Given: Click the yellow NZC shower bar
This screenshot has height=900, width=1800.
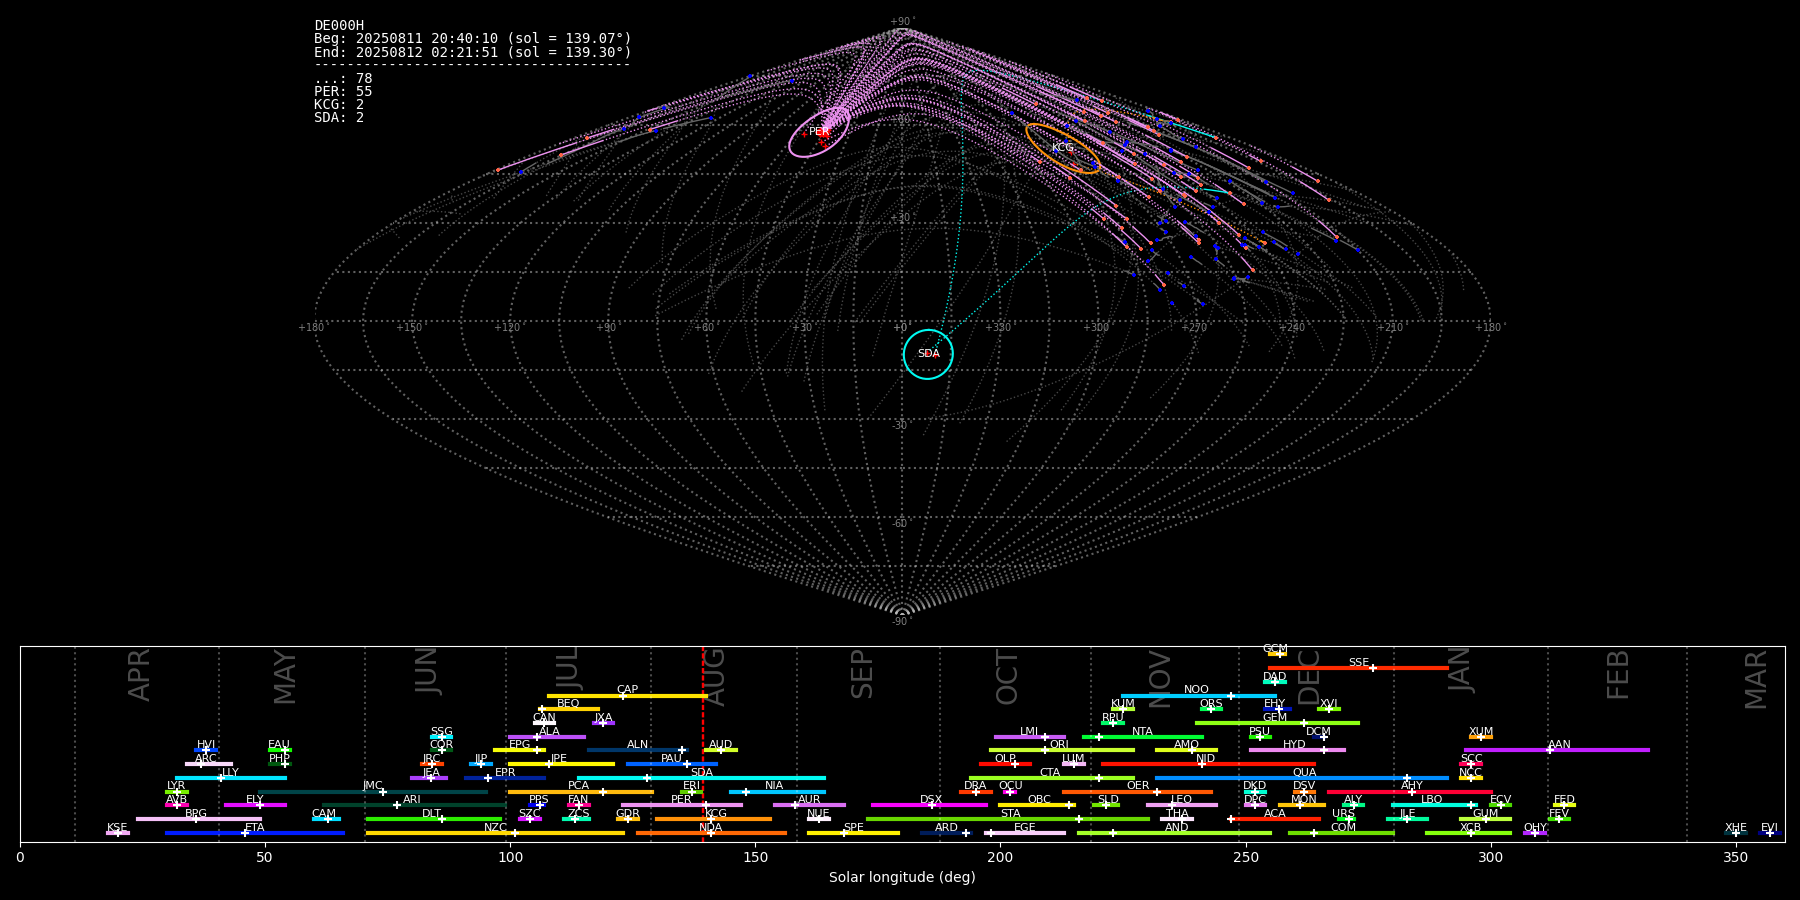Looking at the screenshot, I should [x=495, y=833].
